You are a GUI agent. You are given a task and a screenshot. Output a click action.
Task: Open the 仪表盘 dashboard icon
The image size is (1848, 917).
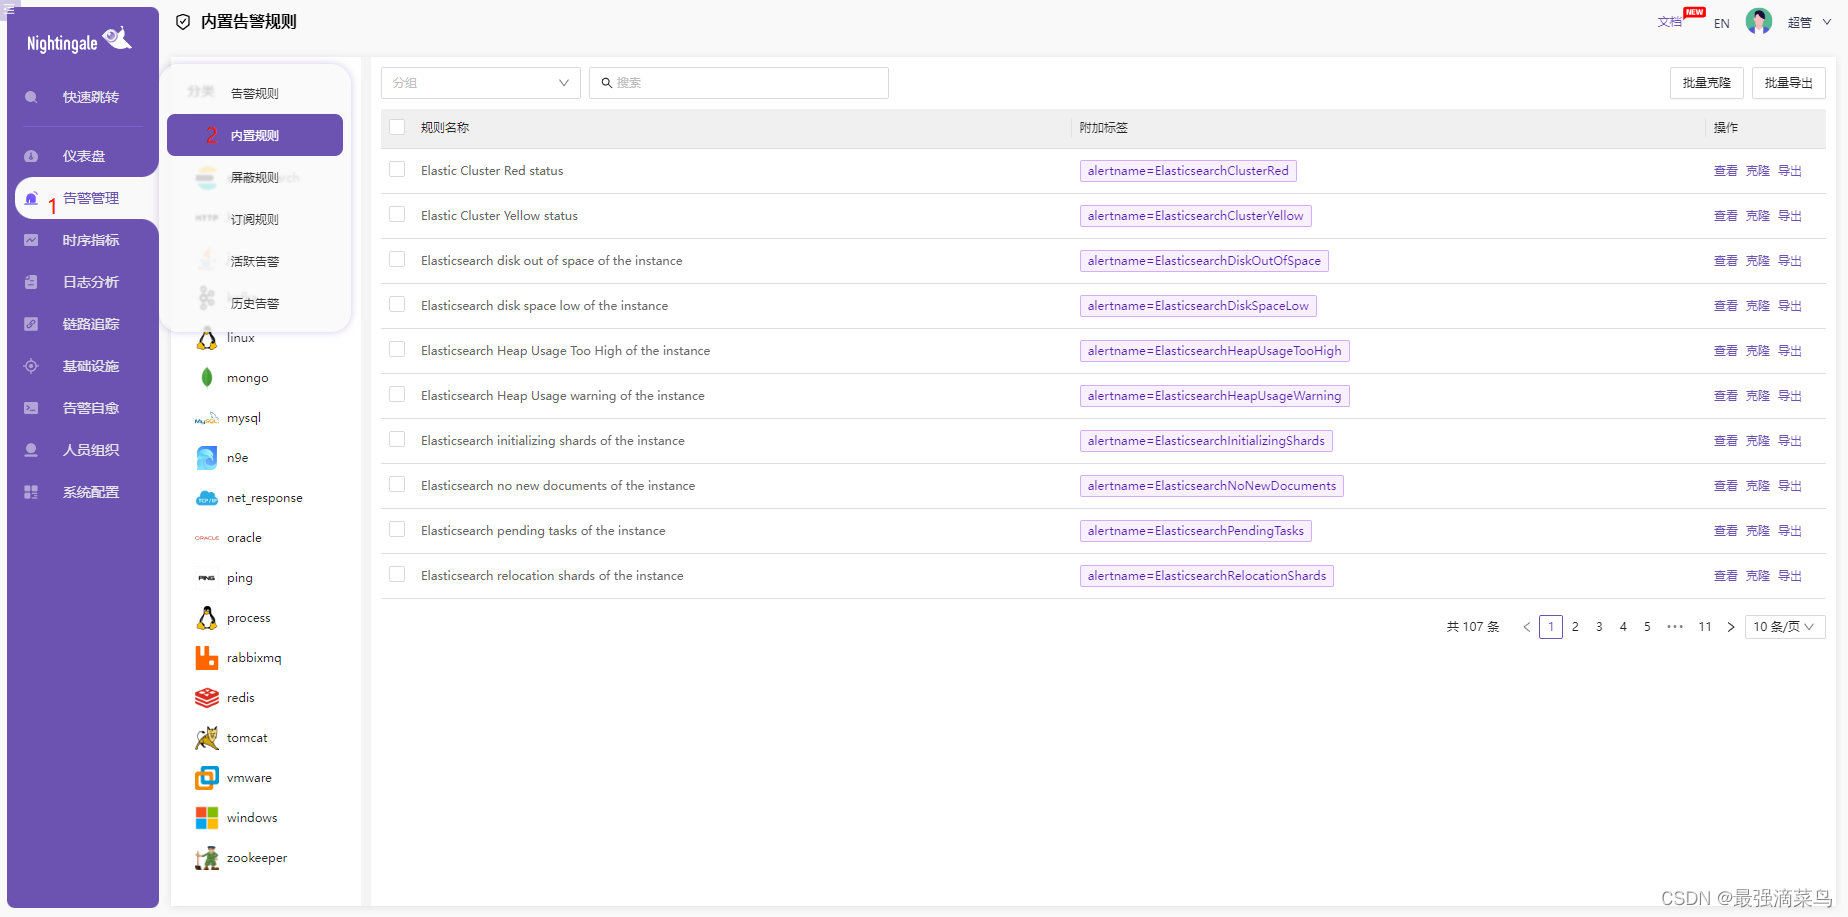[x=31, y=156]
